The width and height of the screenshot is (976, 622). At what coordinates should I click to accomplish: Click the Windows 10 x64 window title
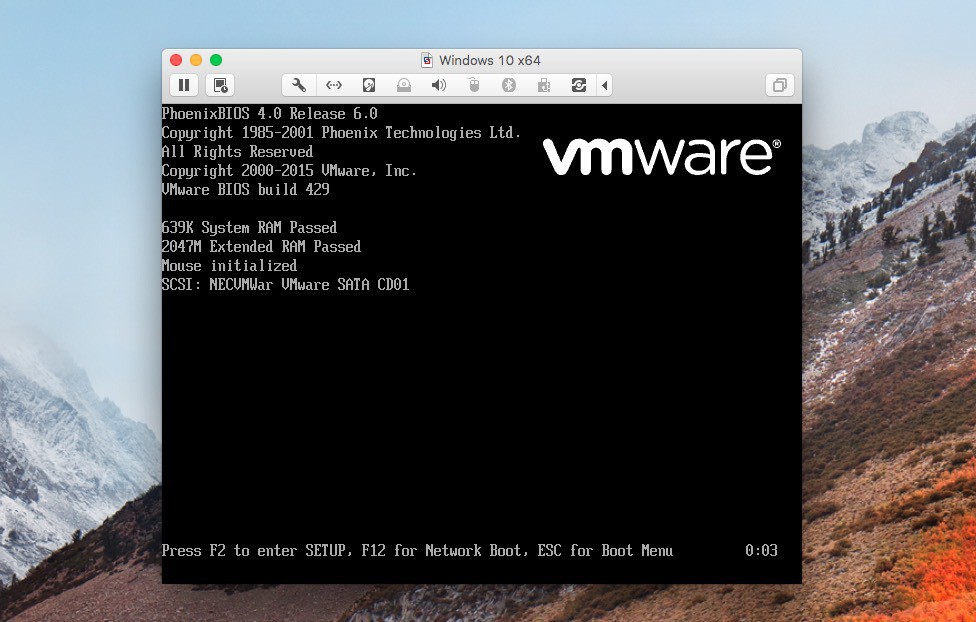490,60
